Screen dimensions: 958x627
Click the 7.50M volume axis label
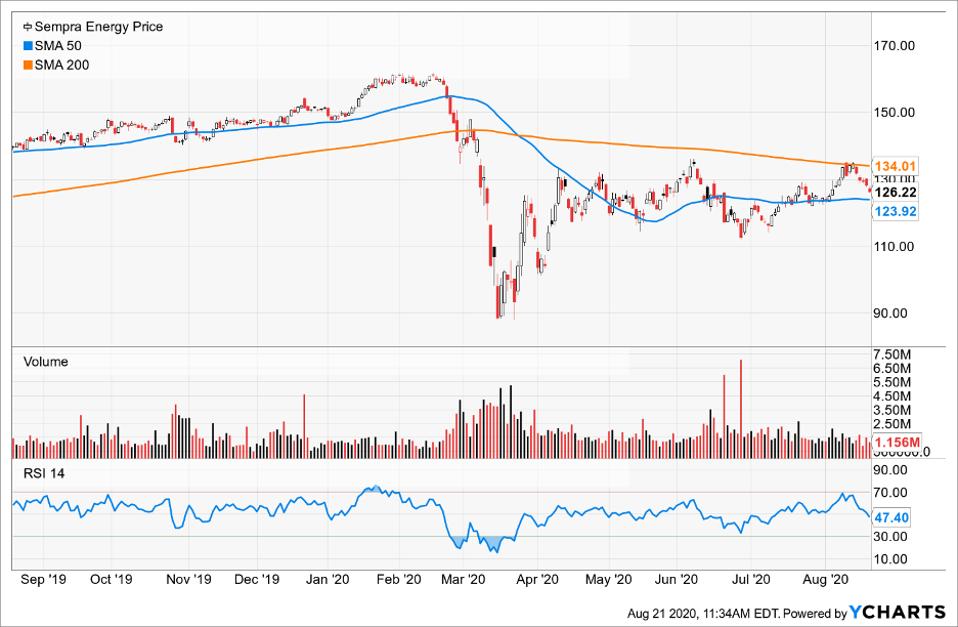pos(893,355)
